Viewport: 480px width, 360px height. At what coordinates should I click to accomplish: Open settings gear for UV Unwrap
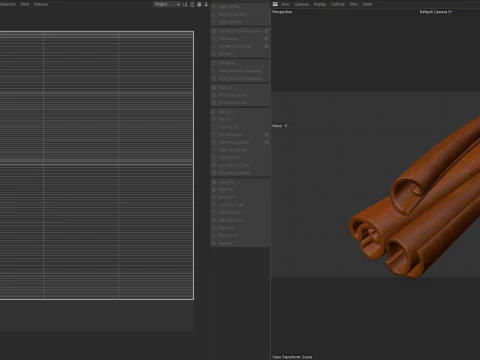tap(266, 38)
